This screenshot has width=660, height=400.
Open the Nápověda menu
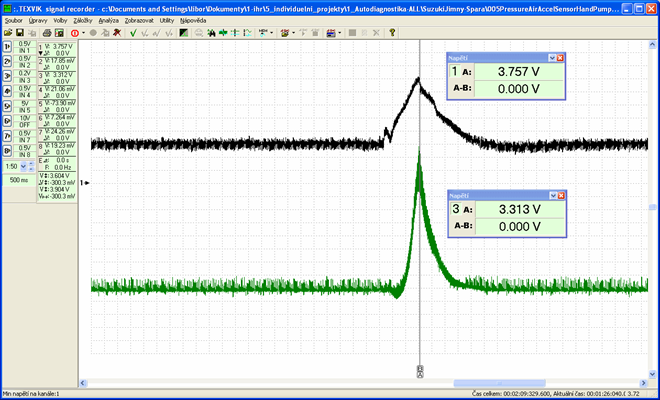[193, 20]
